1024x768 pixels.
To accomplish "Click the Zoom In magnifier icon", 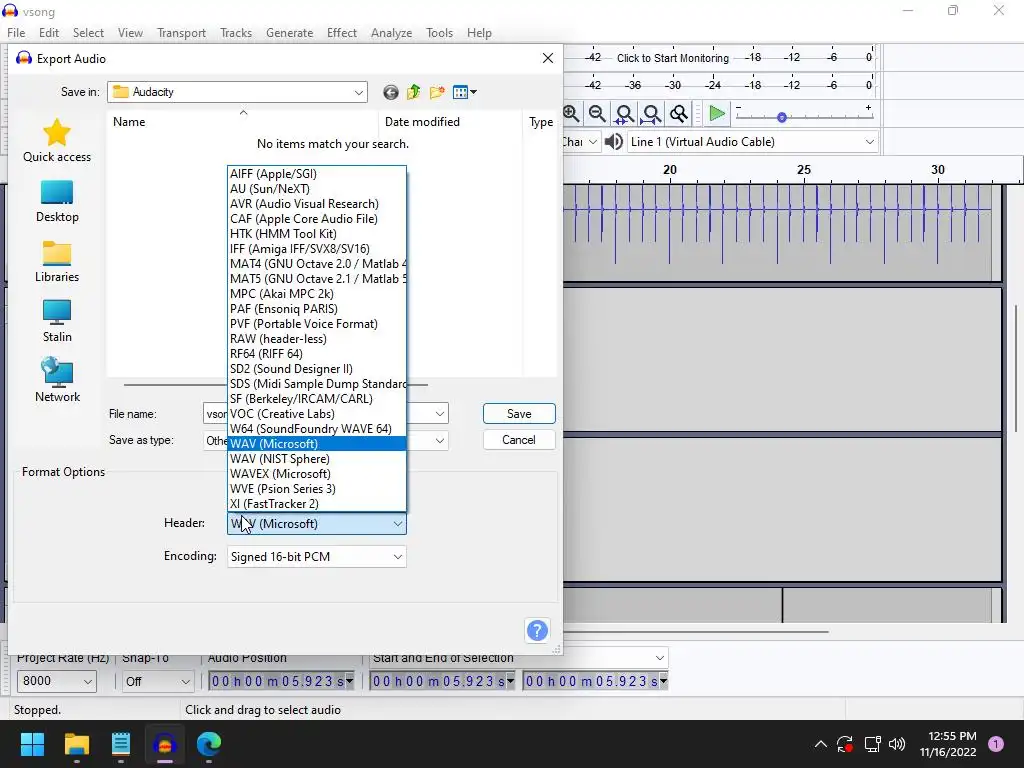I will [571, 114].
